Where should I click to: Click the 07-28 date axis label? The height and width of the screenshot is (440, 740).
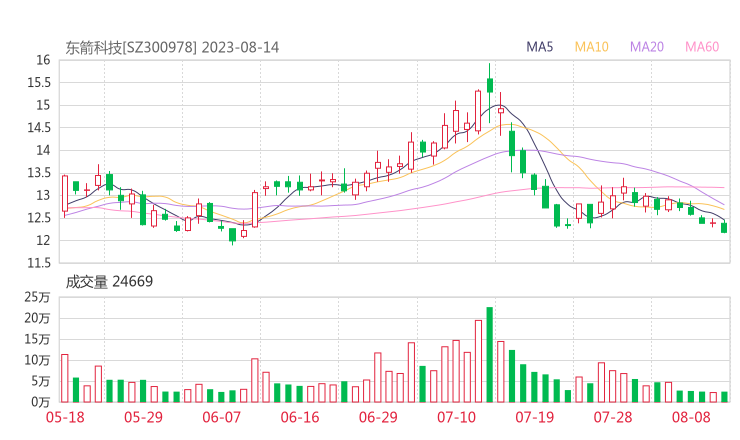tap(613, 417)
